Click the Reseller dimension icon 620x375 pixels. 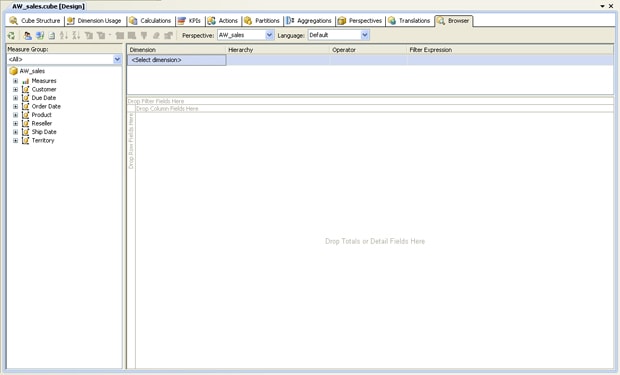pyautogui.click(x=25, y=123)
